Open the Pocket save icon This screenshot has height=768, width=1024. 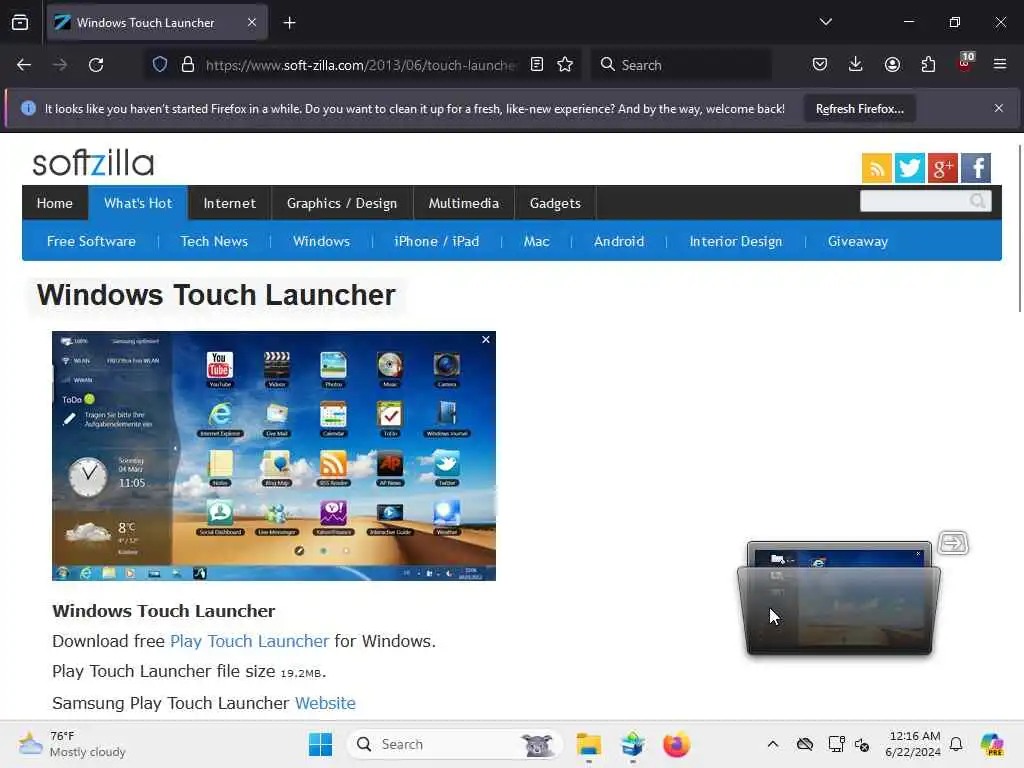point(820,64)
